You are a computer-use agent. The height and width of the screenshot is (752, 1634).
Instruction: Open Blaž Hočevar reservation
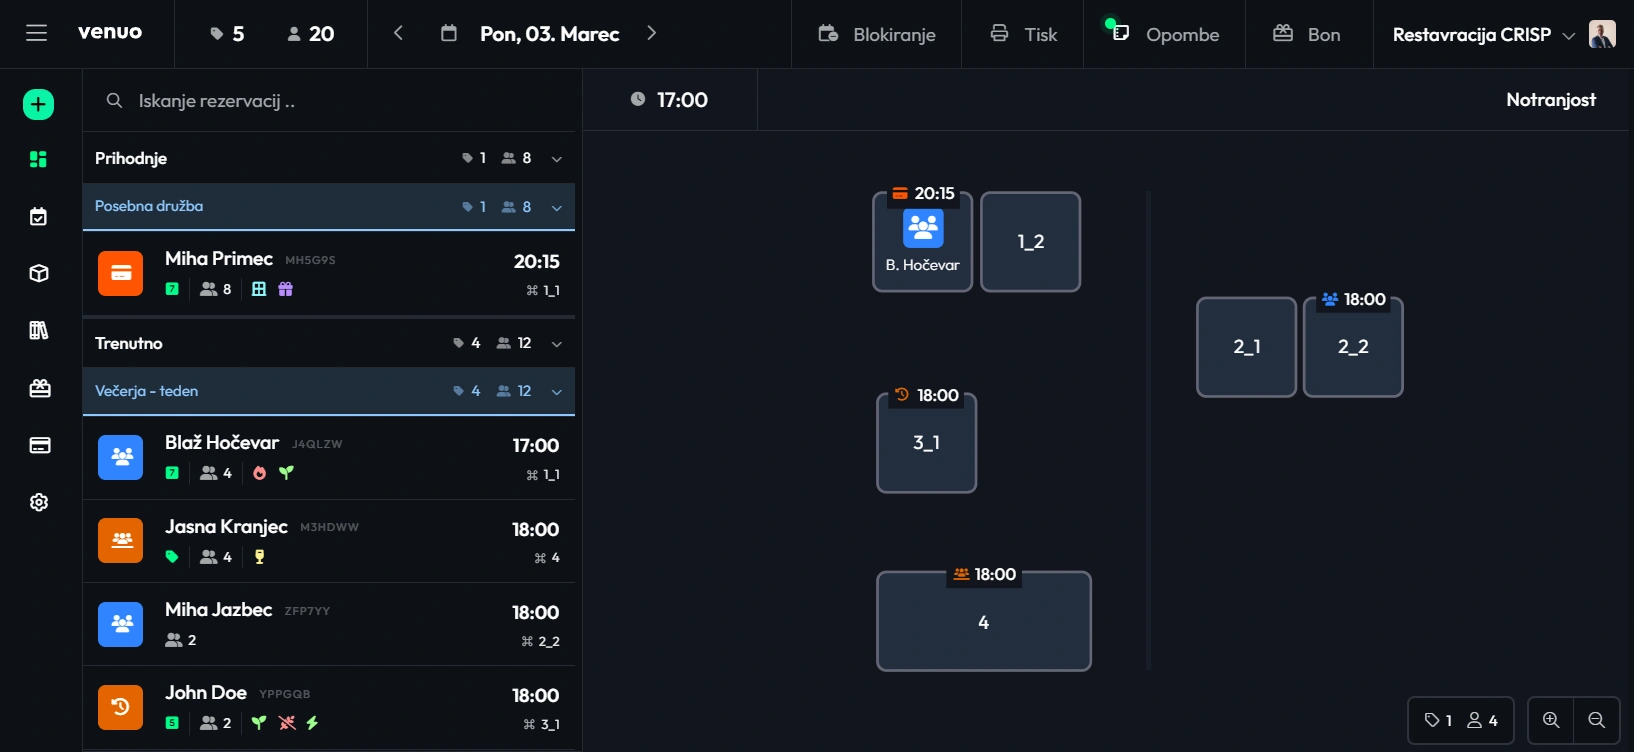[x=329, y=458]
